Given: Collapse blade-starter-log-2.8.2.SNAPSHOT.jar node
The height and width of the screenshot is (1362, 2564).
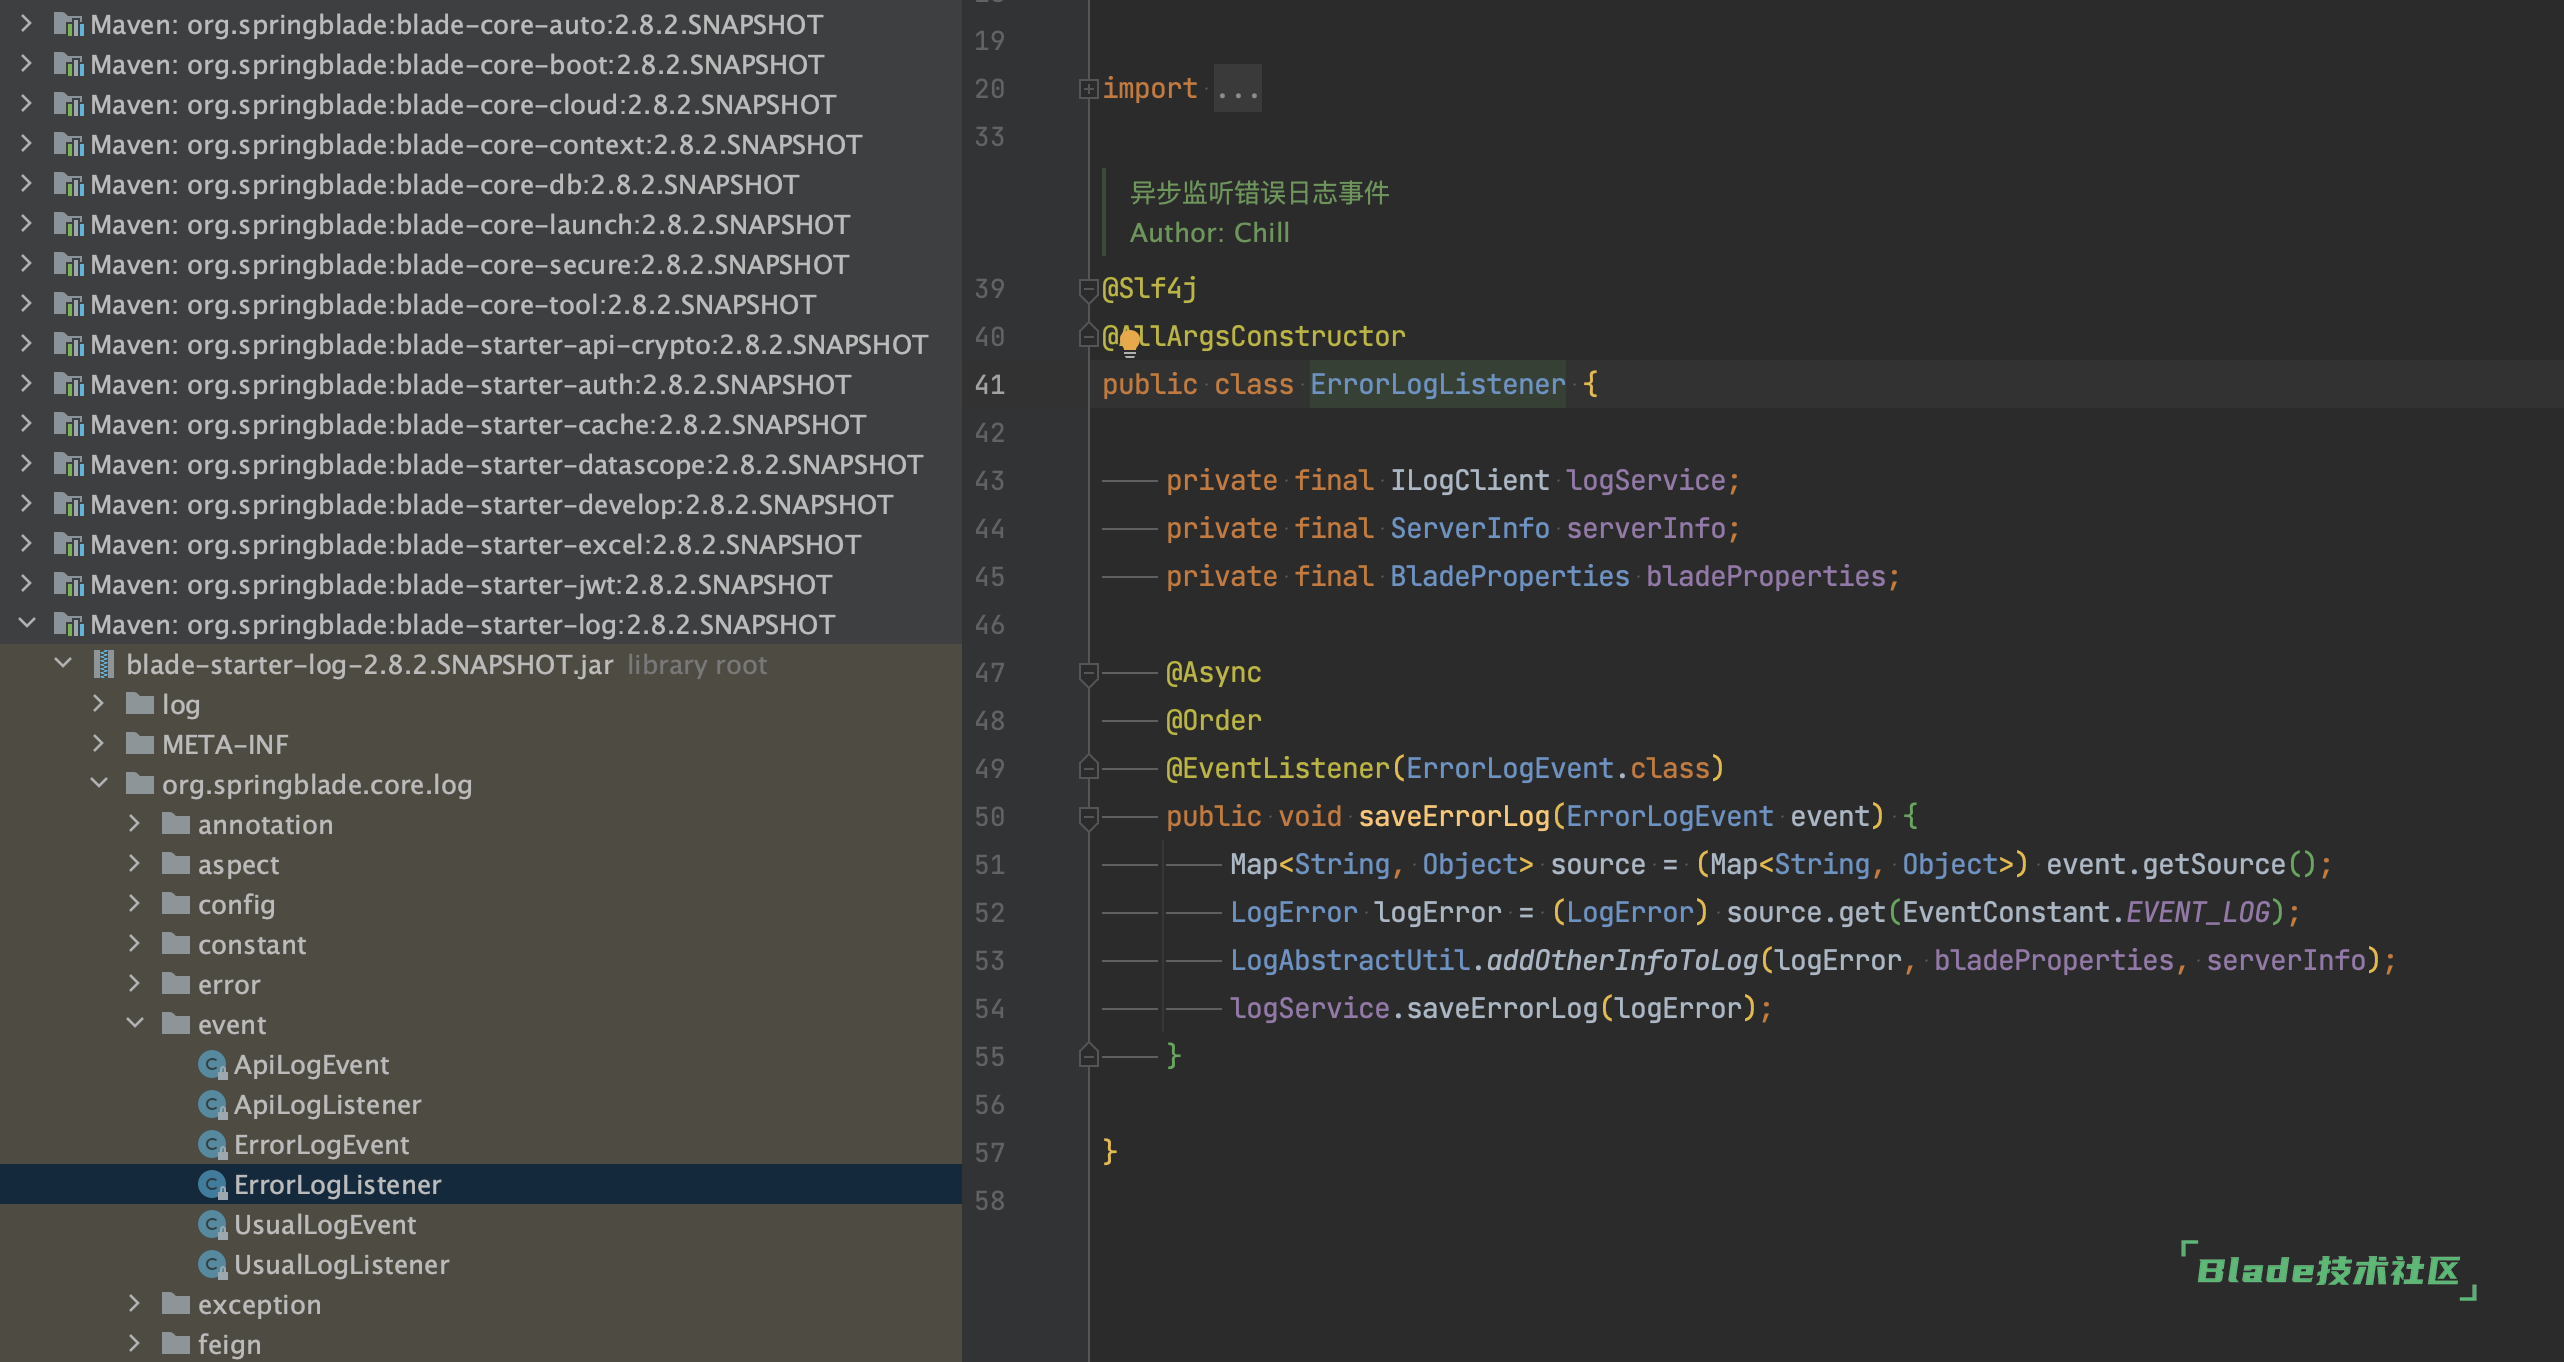Looking at the screenshot, I should coord(63,663).
